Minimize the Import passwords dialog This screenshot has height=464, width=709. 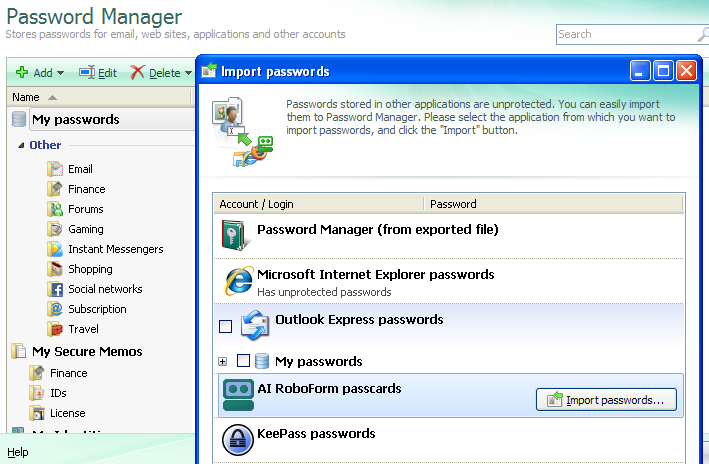[x=639, y=71]
